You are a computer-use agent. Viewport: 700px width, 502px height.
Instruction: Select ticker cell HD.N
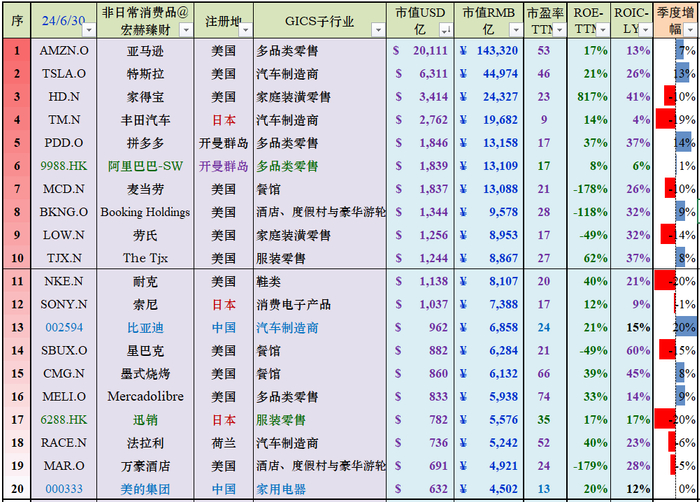[64, 96]
